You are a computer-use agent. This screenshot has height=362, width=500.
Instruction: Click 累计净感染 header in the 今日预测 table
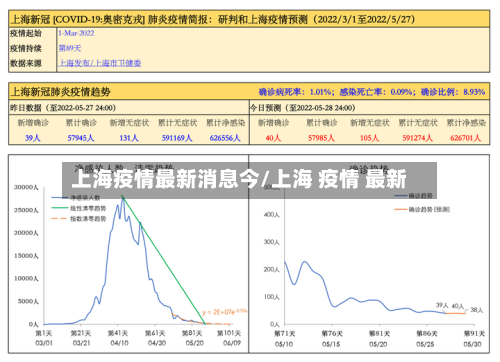[x=466, y=123]
